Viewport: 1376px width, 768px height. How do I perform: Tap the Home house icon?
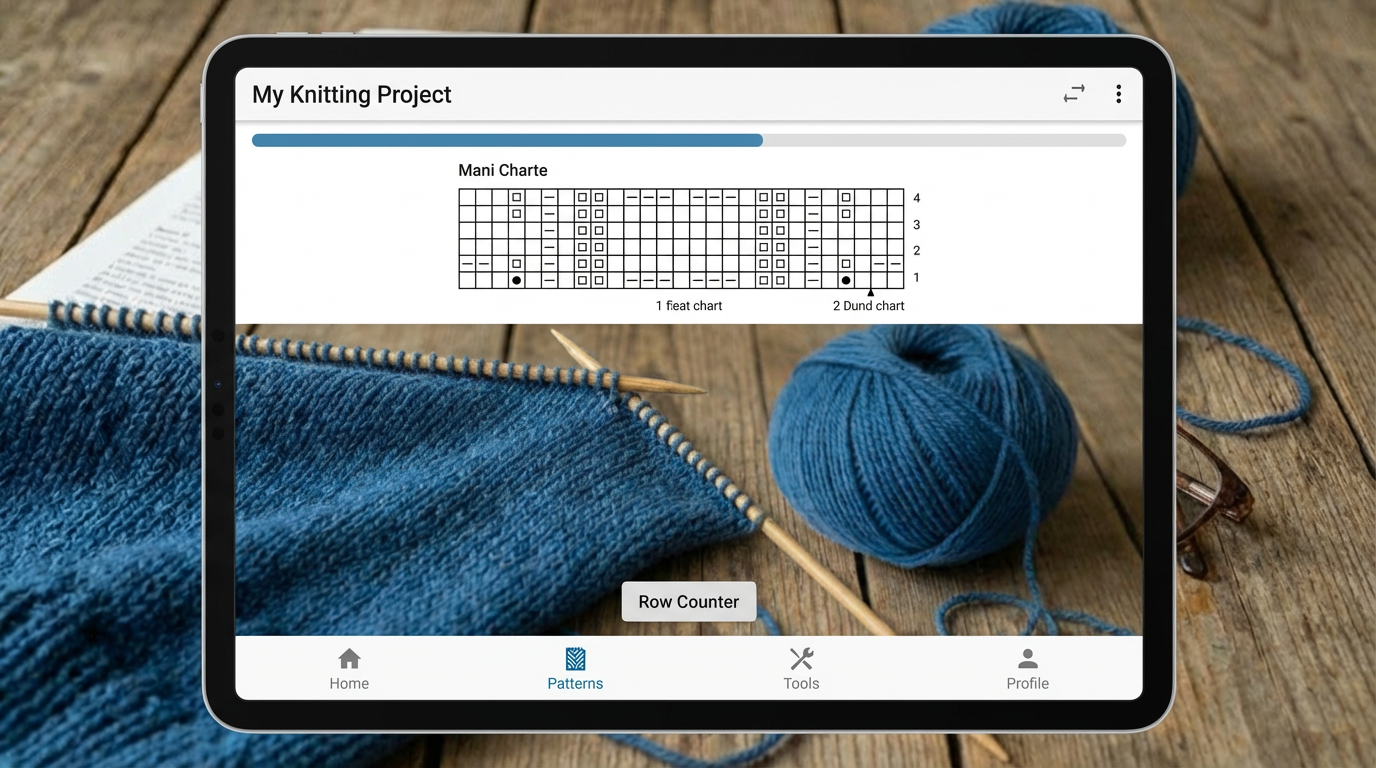click(x=349, y=659)
